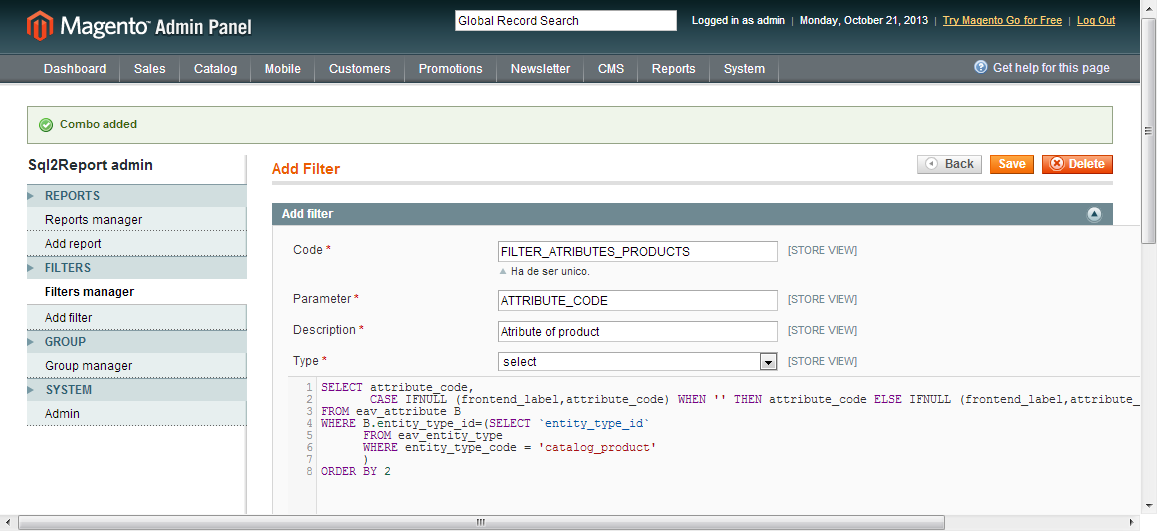Viewport: 1157px width, 531px height.
Task: Click the 'ORDER BY 2' SQL line
Action: [356, 471]
